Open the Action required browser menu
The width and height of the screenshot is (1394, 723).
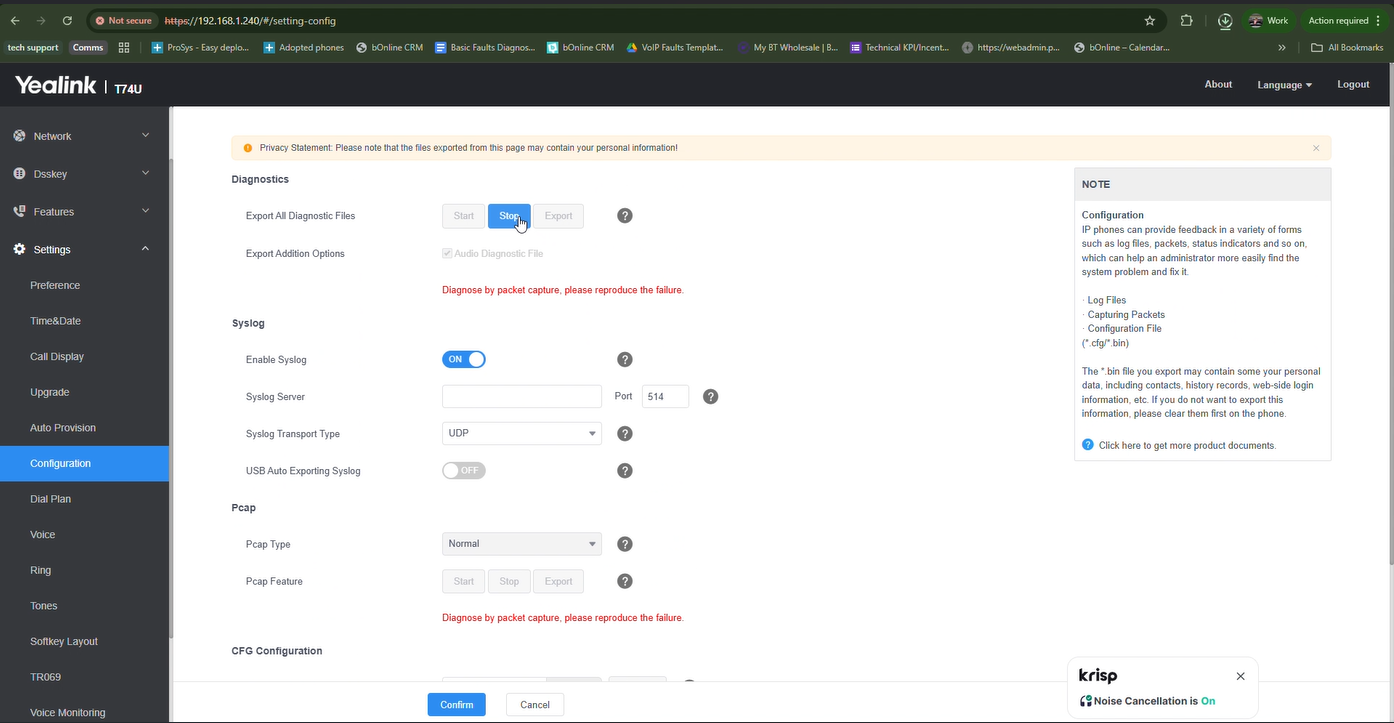click(1344, 20)
